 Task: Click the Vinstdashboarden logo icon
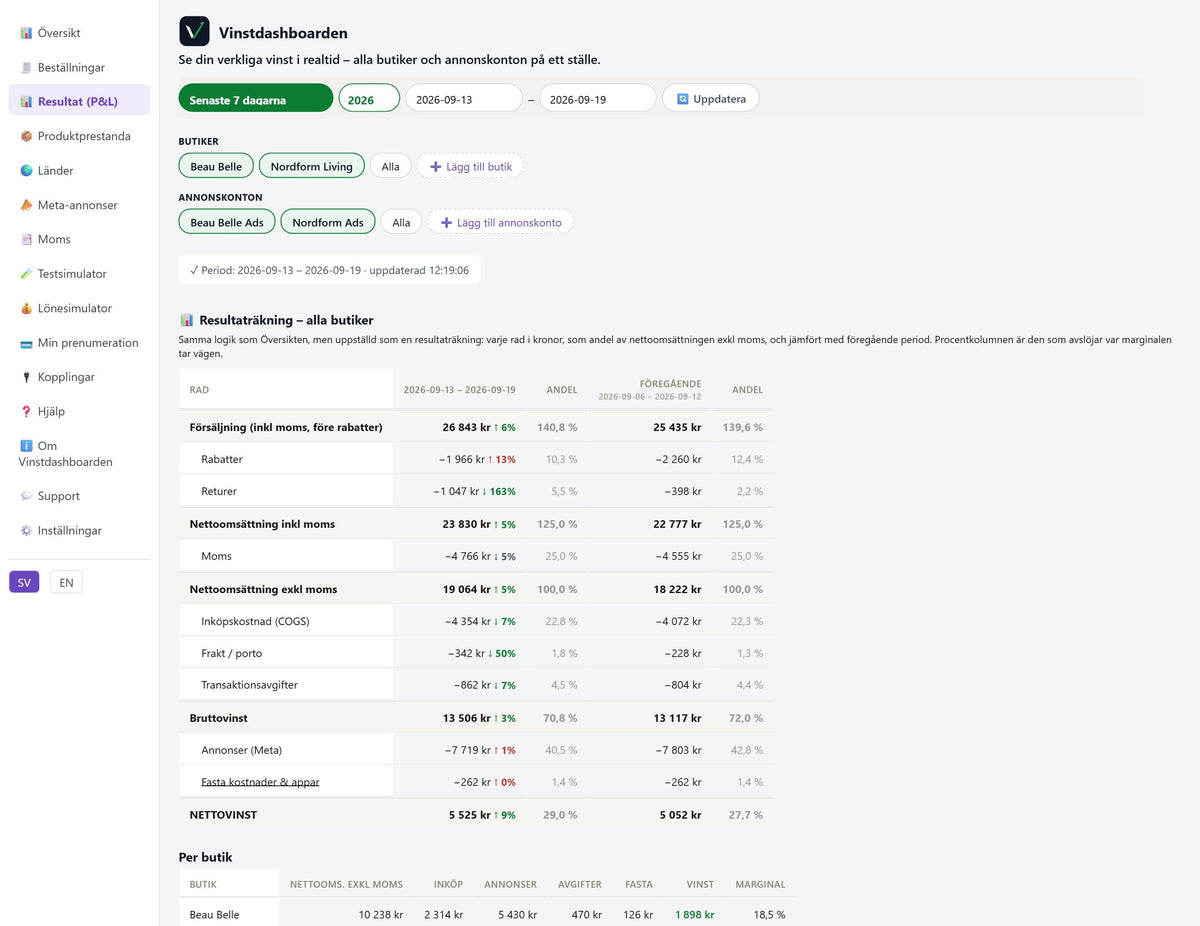tap(194, 31)
